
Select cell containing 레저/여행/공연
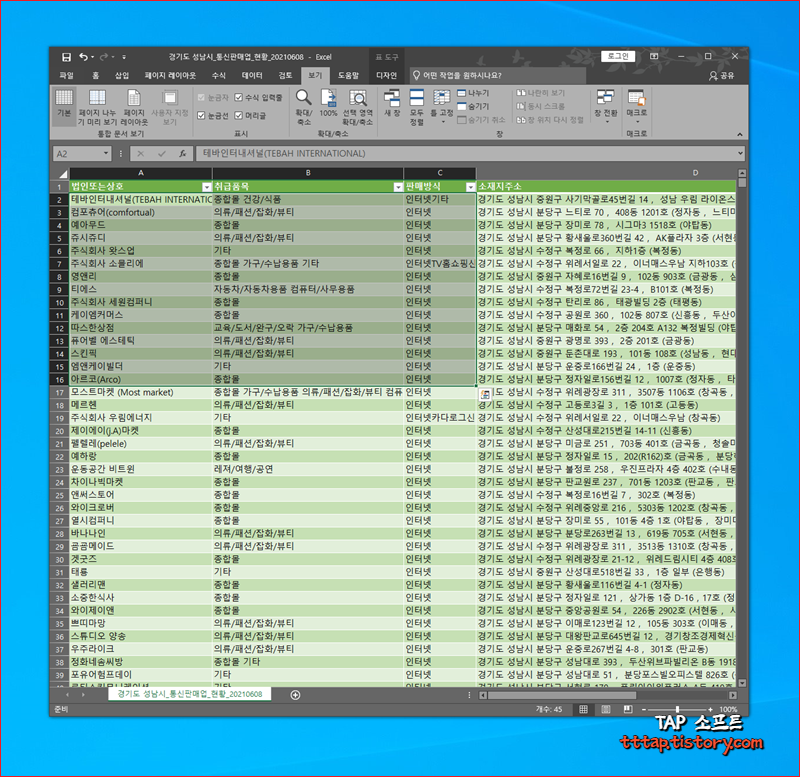[x=308, y=469]
